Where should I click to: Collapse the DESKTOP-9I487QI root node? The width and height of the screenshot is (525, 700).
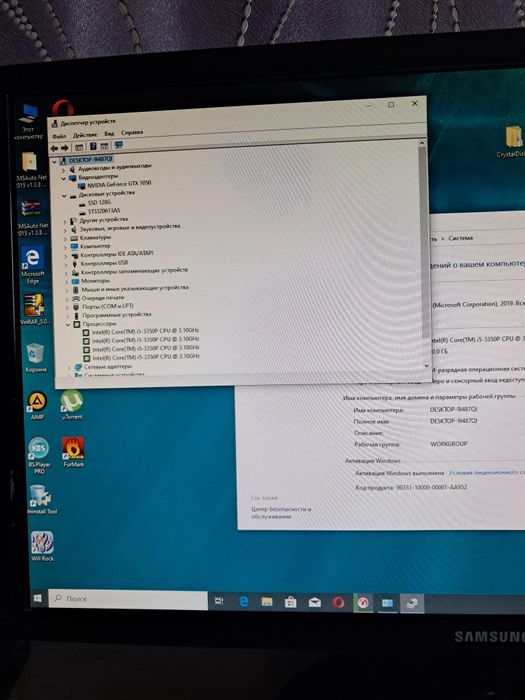pos(54,162)
